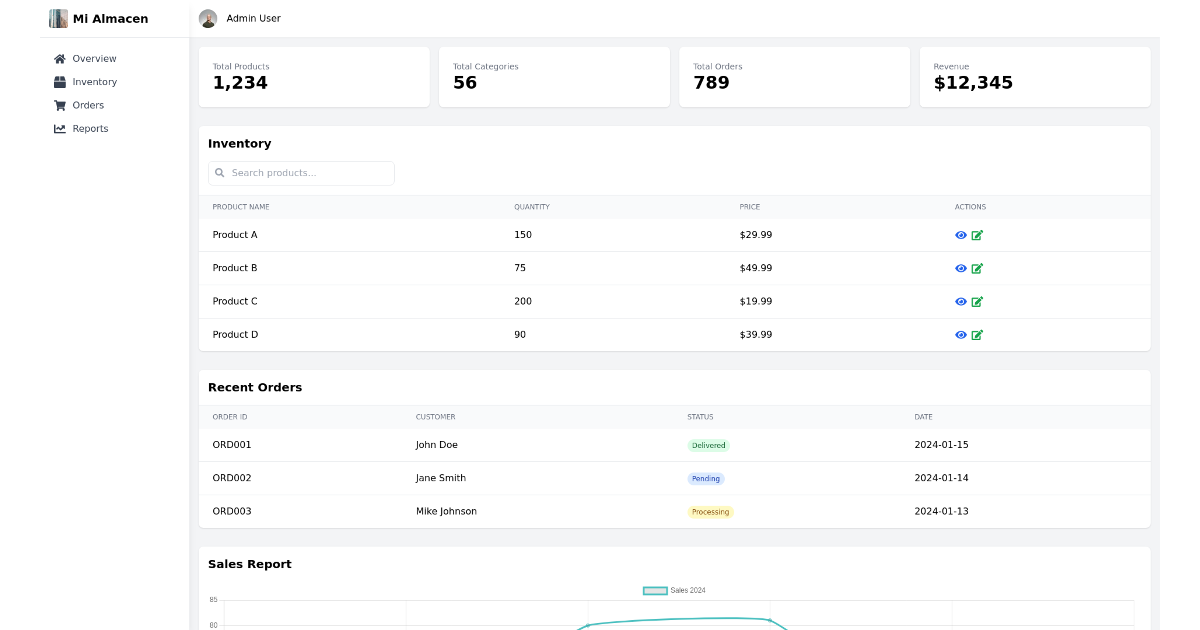Select Orders in the sidebar navigation
This screenshot has height=630, width=1200.
pos(85,105)
